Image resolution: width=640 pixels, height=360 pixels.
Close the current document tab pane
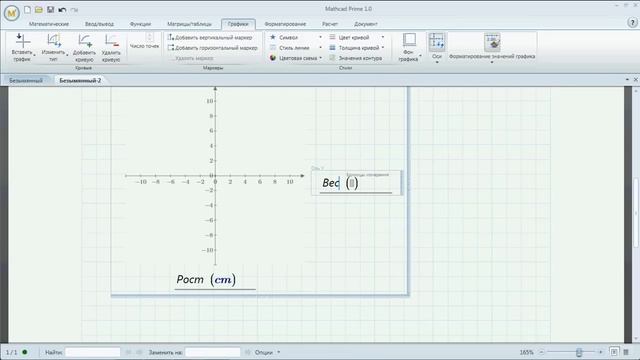coord(636,80)
